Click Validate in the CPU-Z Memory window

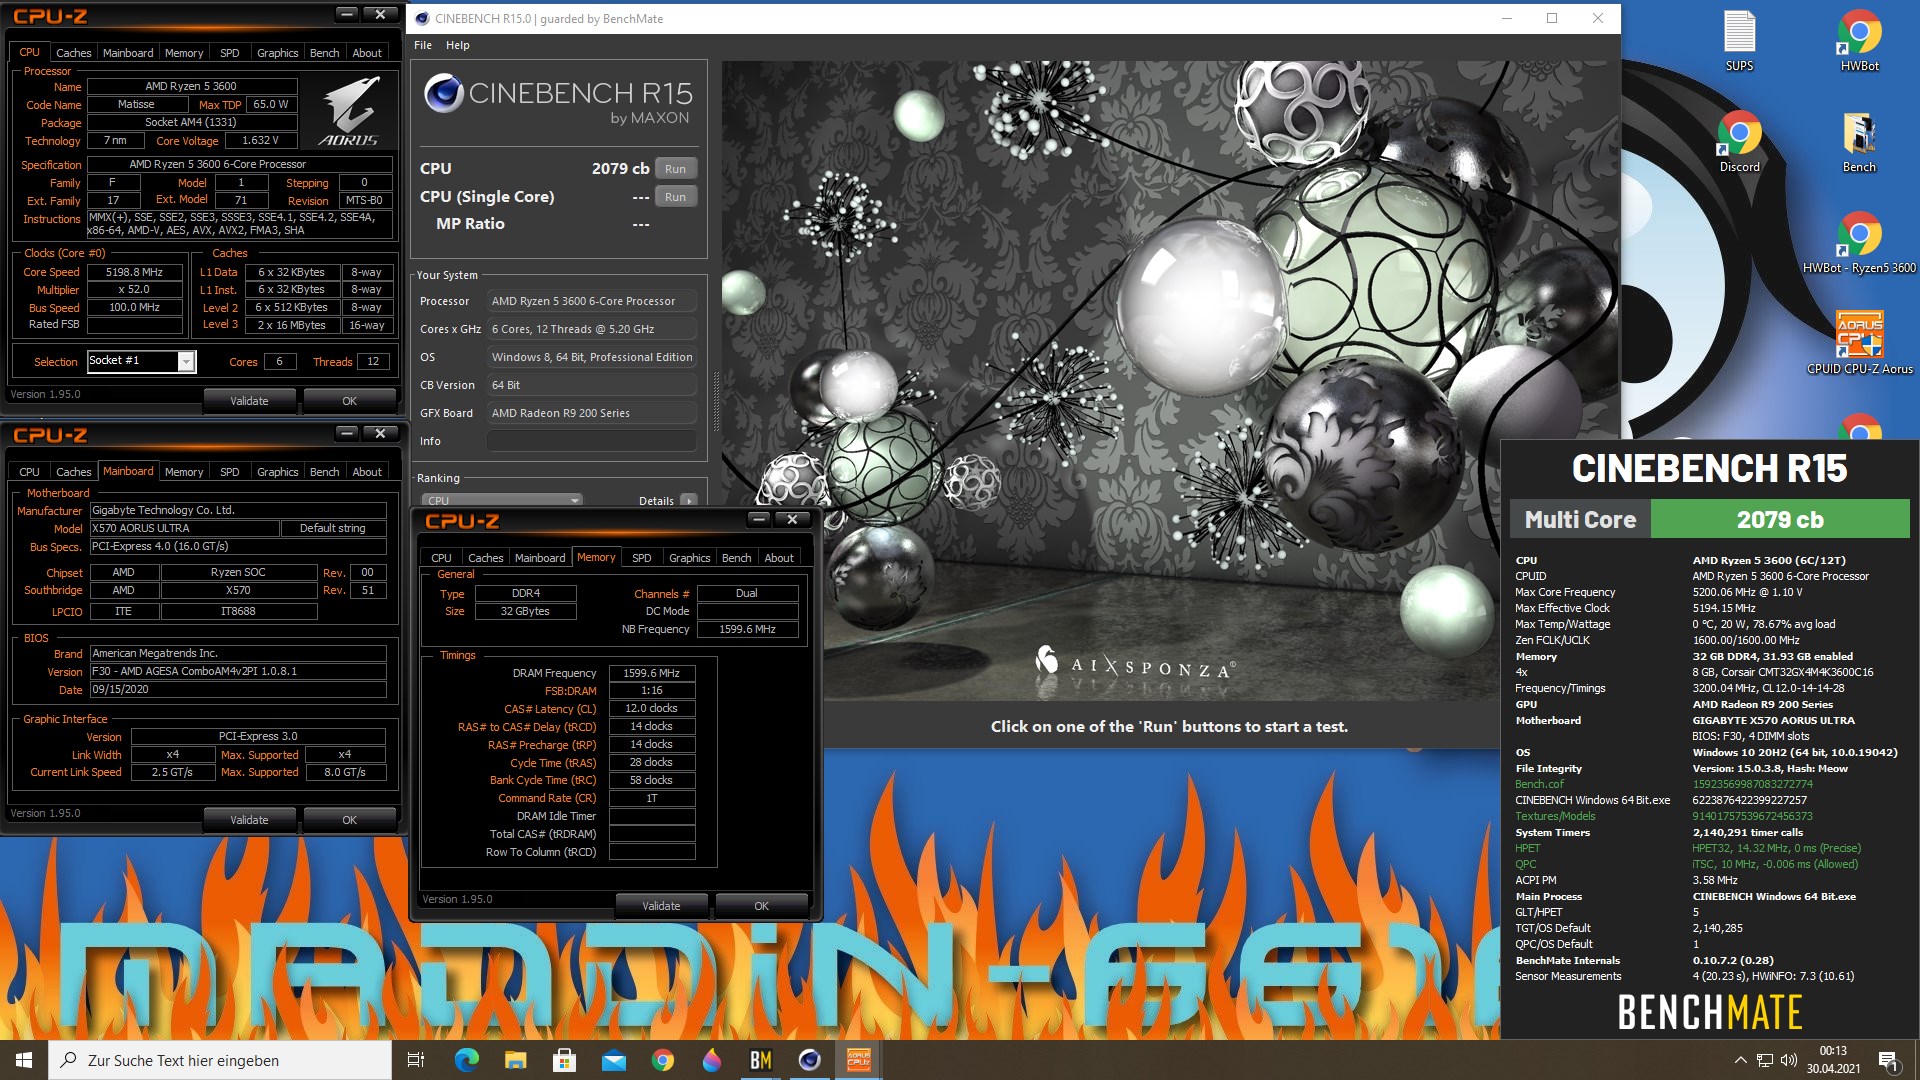point(661,906)
